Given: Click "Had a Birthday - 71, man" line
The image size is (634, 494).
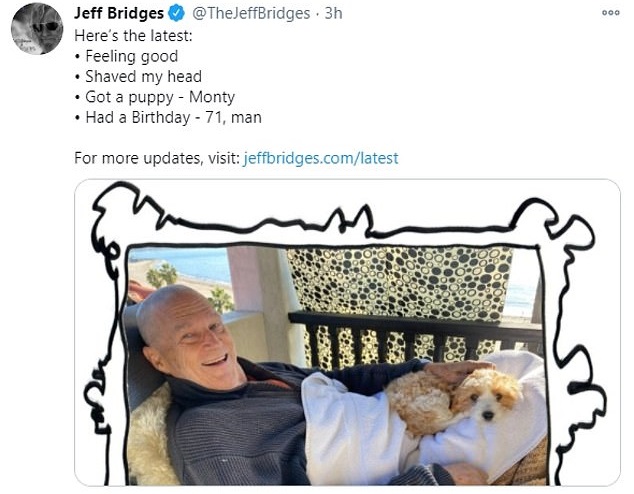Looking at the screenshot, I should [x=168, y=117].
